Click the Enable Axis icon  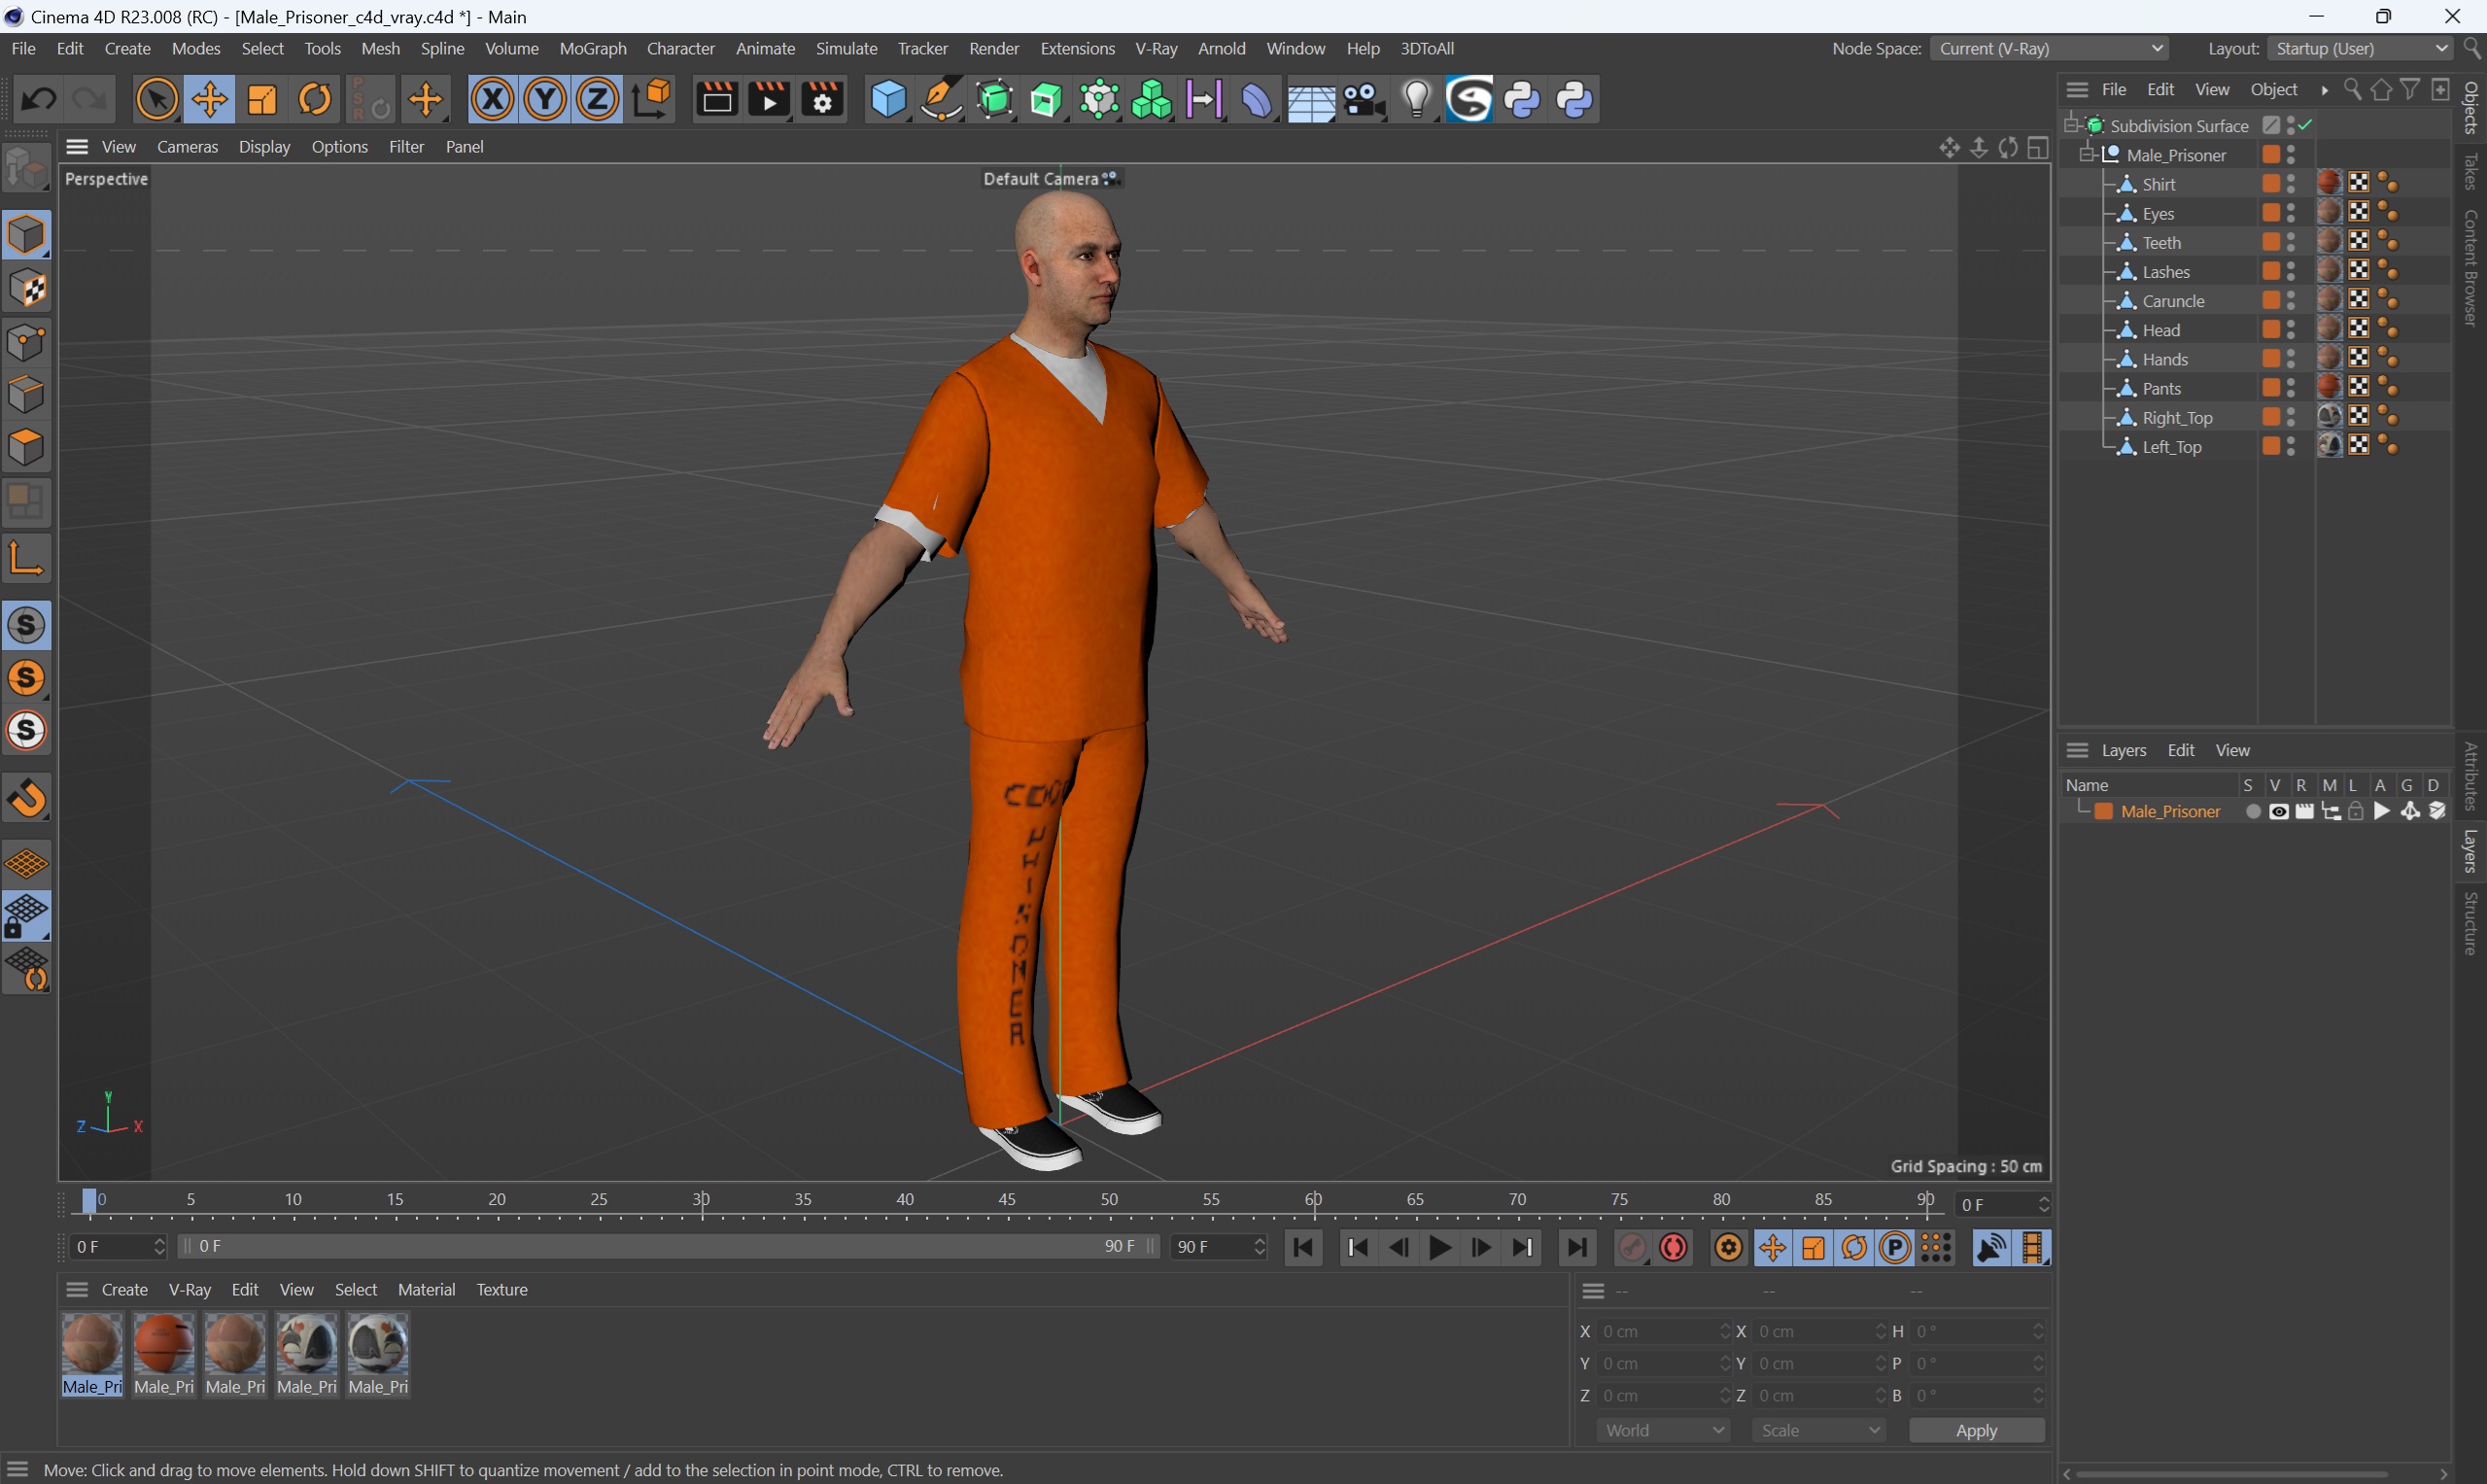26,559
